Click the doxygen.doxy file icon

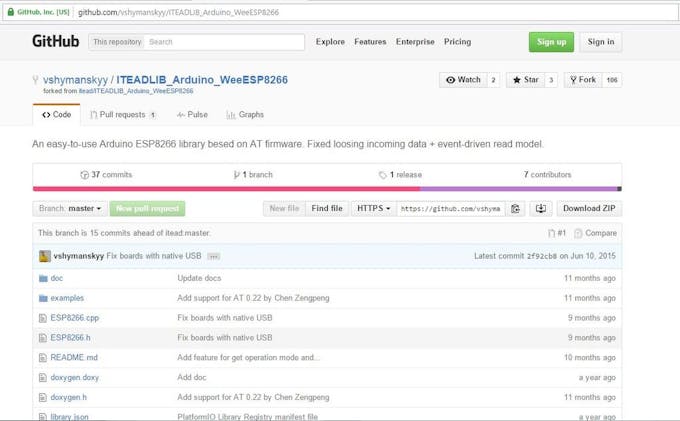[x=42, y=378]
